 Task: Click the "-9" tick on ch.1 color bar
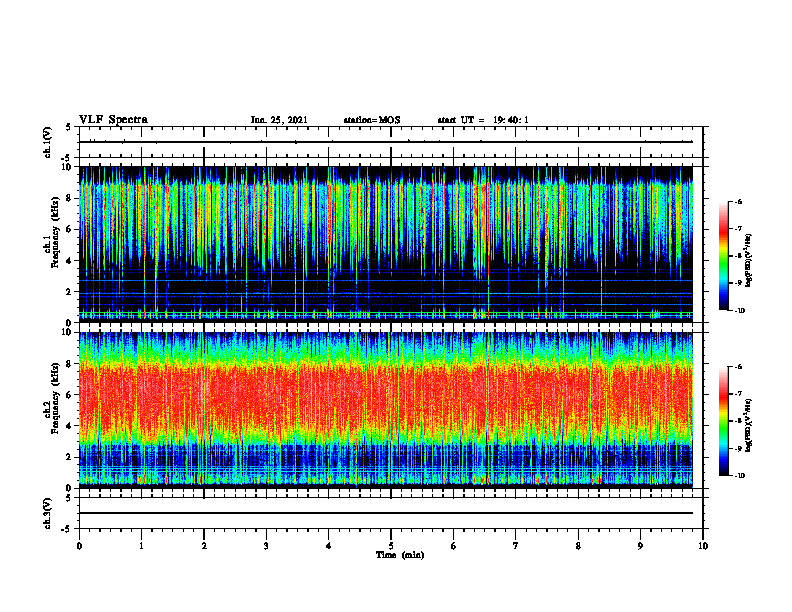pos(738,283)
